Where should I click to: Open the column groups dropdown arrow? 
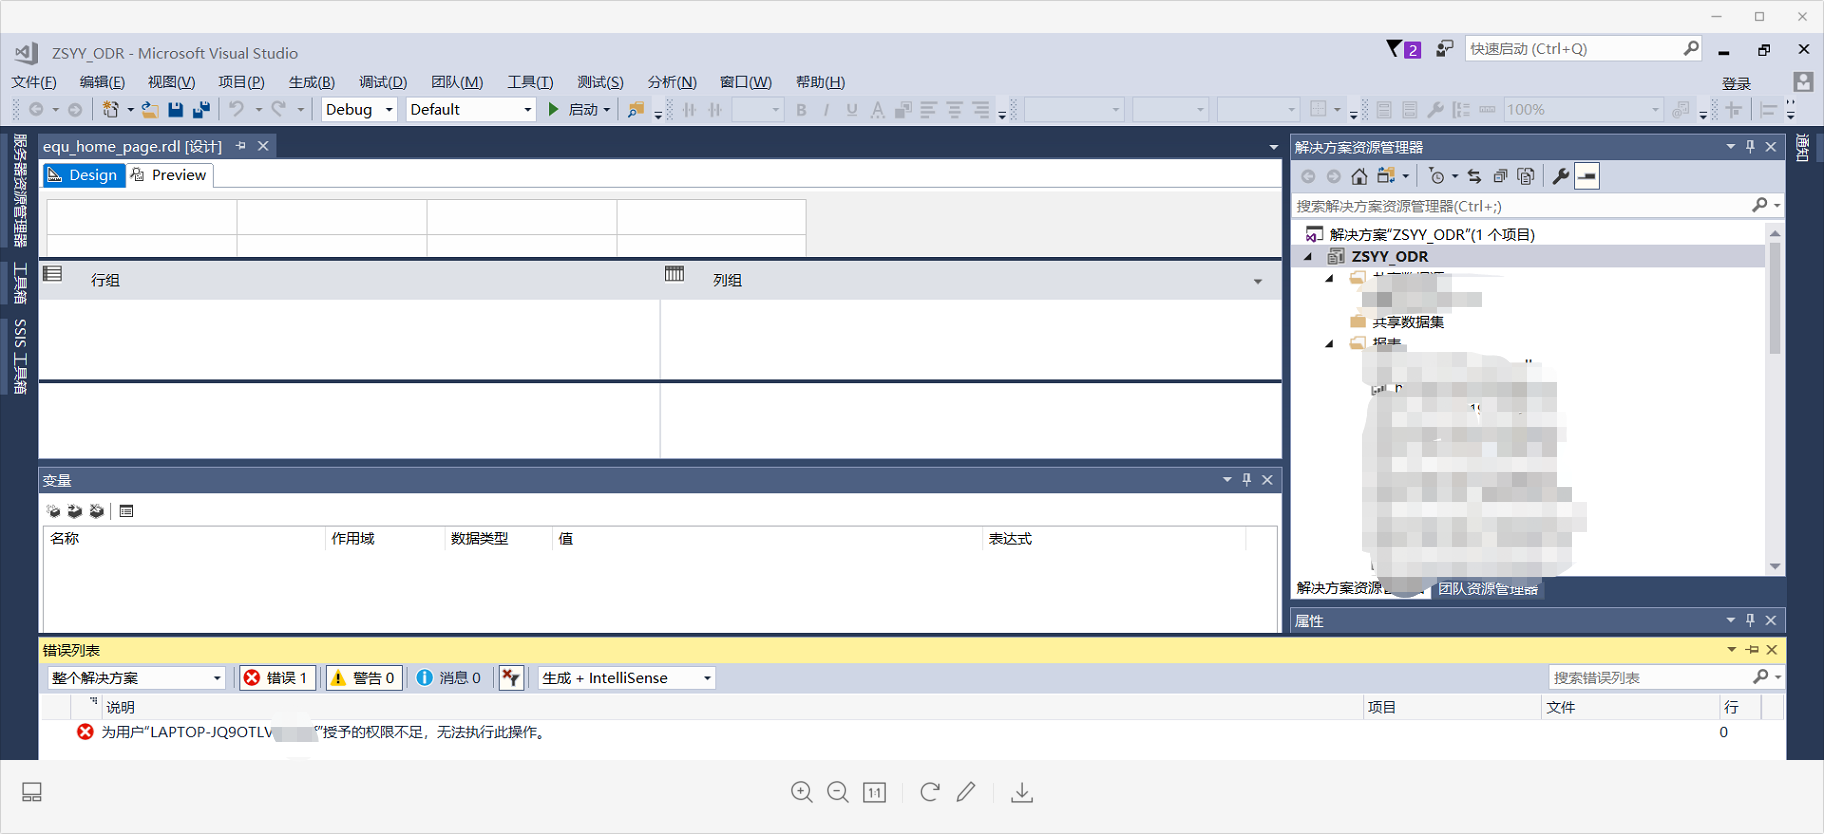pyautogui.click(x=1258, y=281)
